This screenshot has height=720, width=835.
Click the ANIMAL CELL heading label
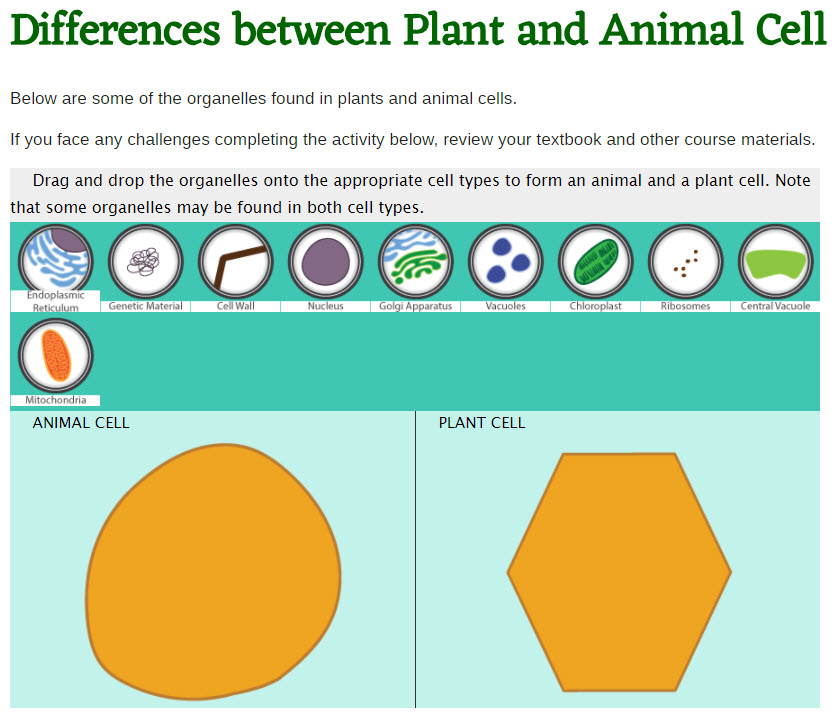81,423
